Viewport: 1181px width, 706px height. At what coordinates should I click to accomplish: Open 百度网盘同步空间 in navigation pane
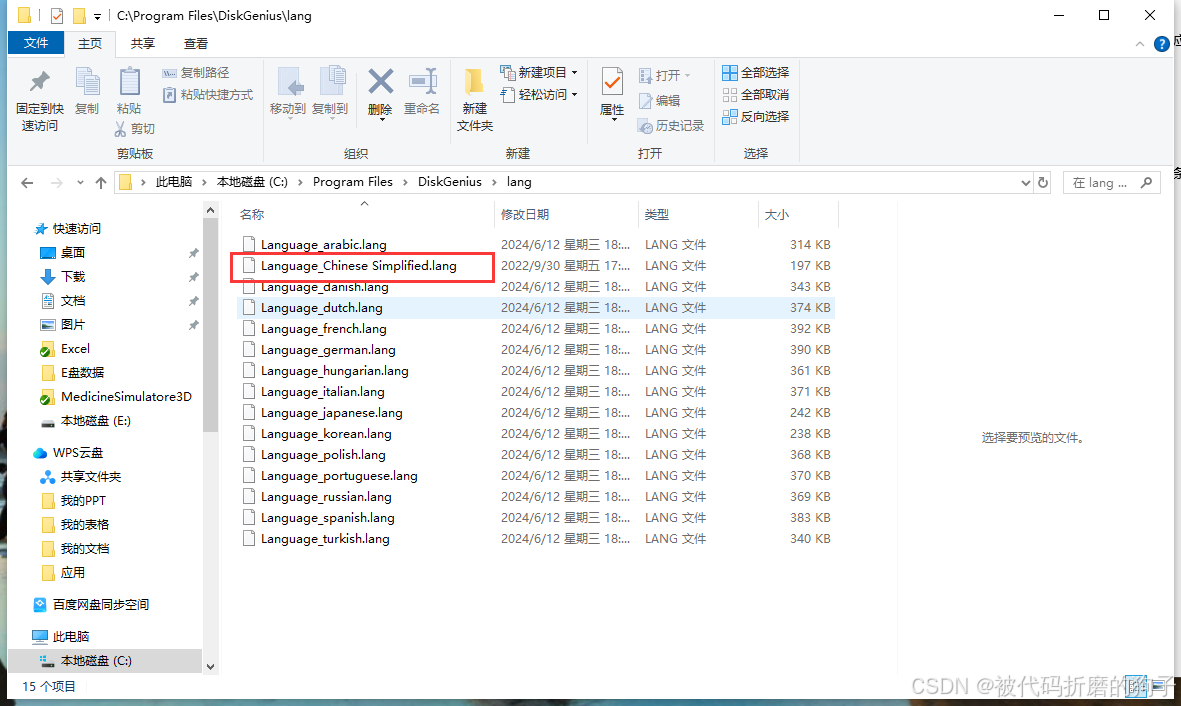pos(101,604)
